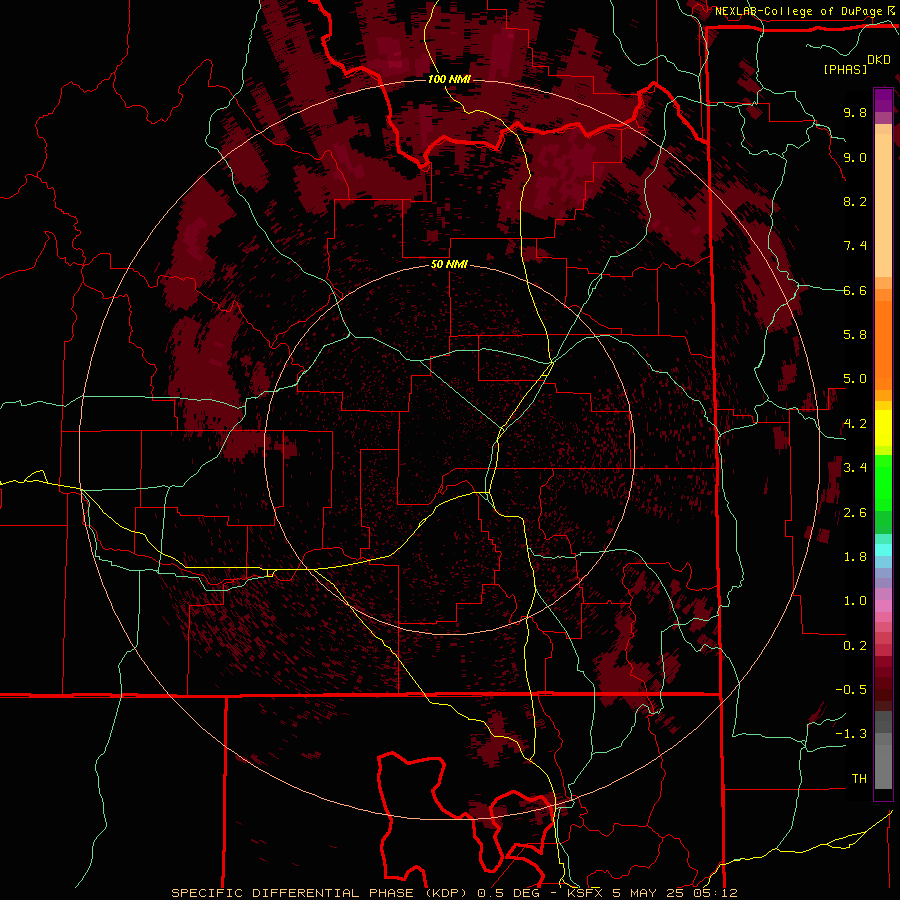
Task: Click the 9.0 scale value
Action: pos(855,157)
